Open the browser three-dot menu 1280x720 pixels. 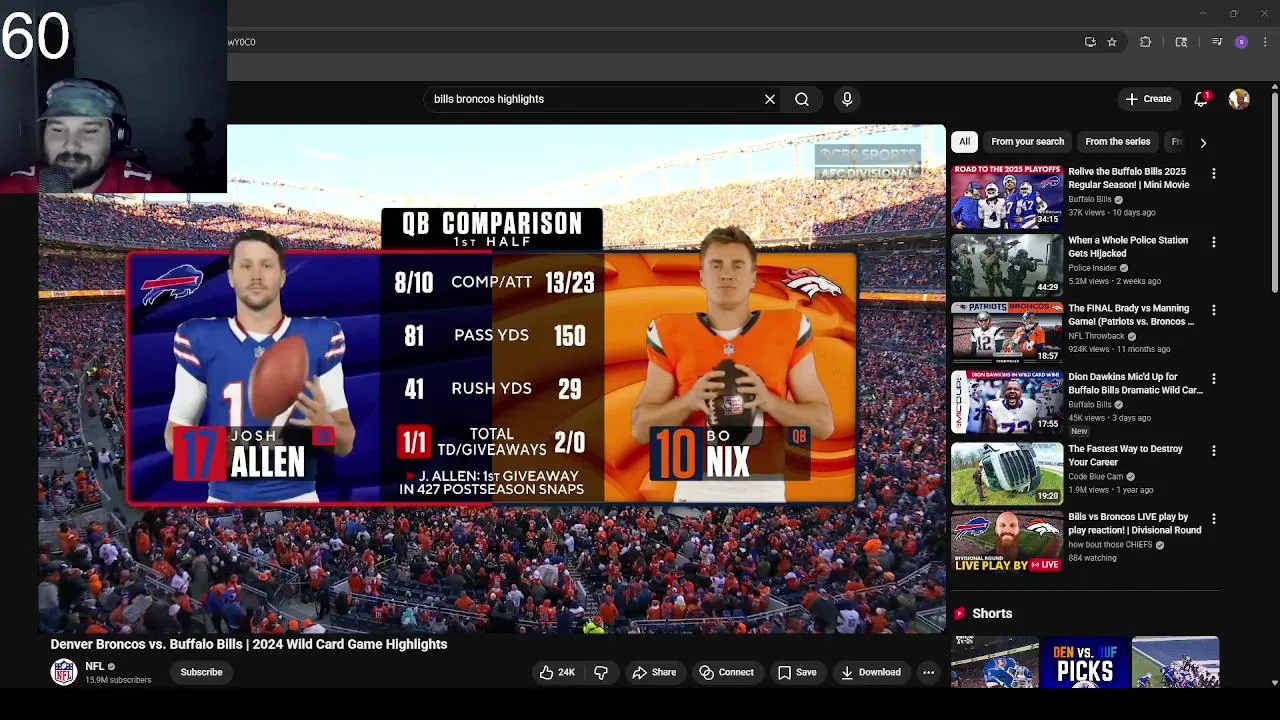1265,42
